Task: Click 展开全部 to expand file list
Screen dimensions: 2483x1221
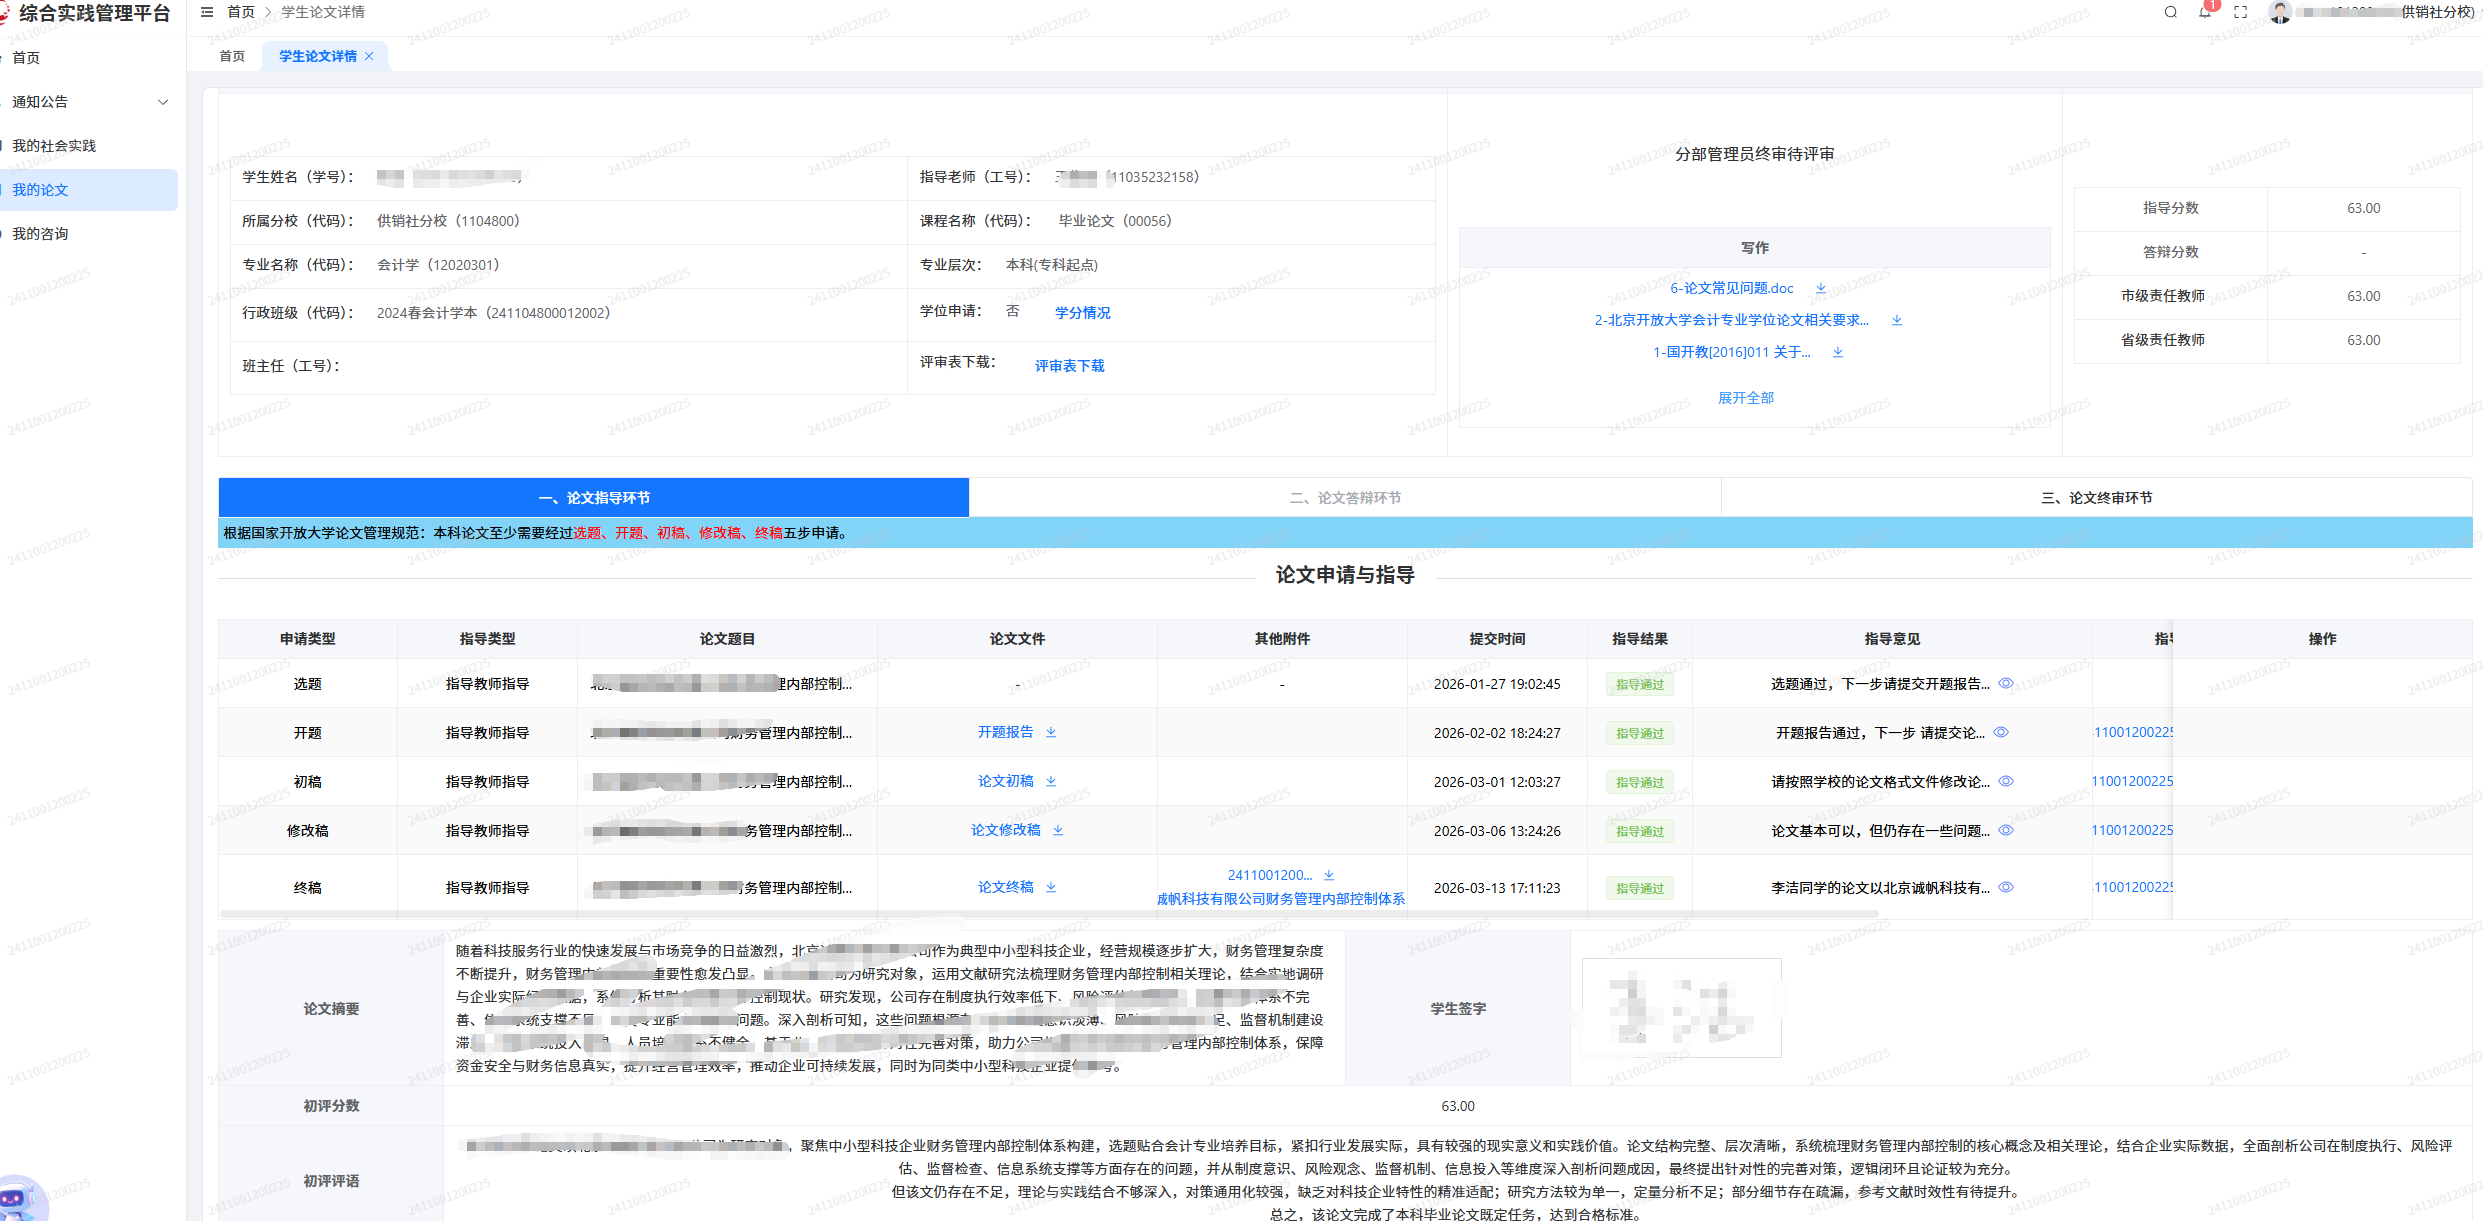Action: tap(1746, 398)
